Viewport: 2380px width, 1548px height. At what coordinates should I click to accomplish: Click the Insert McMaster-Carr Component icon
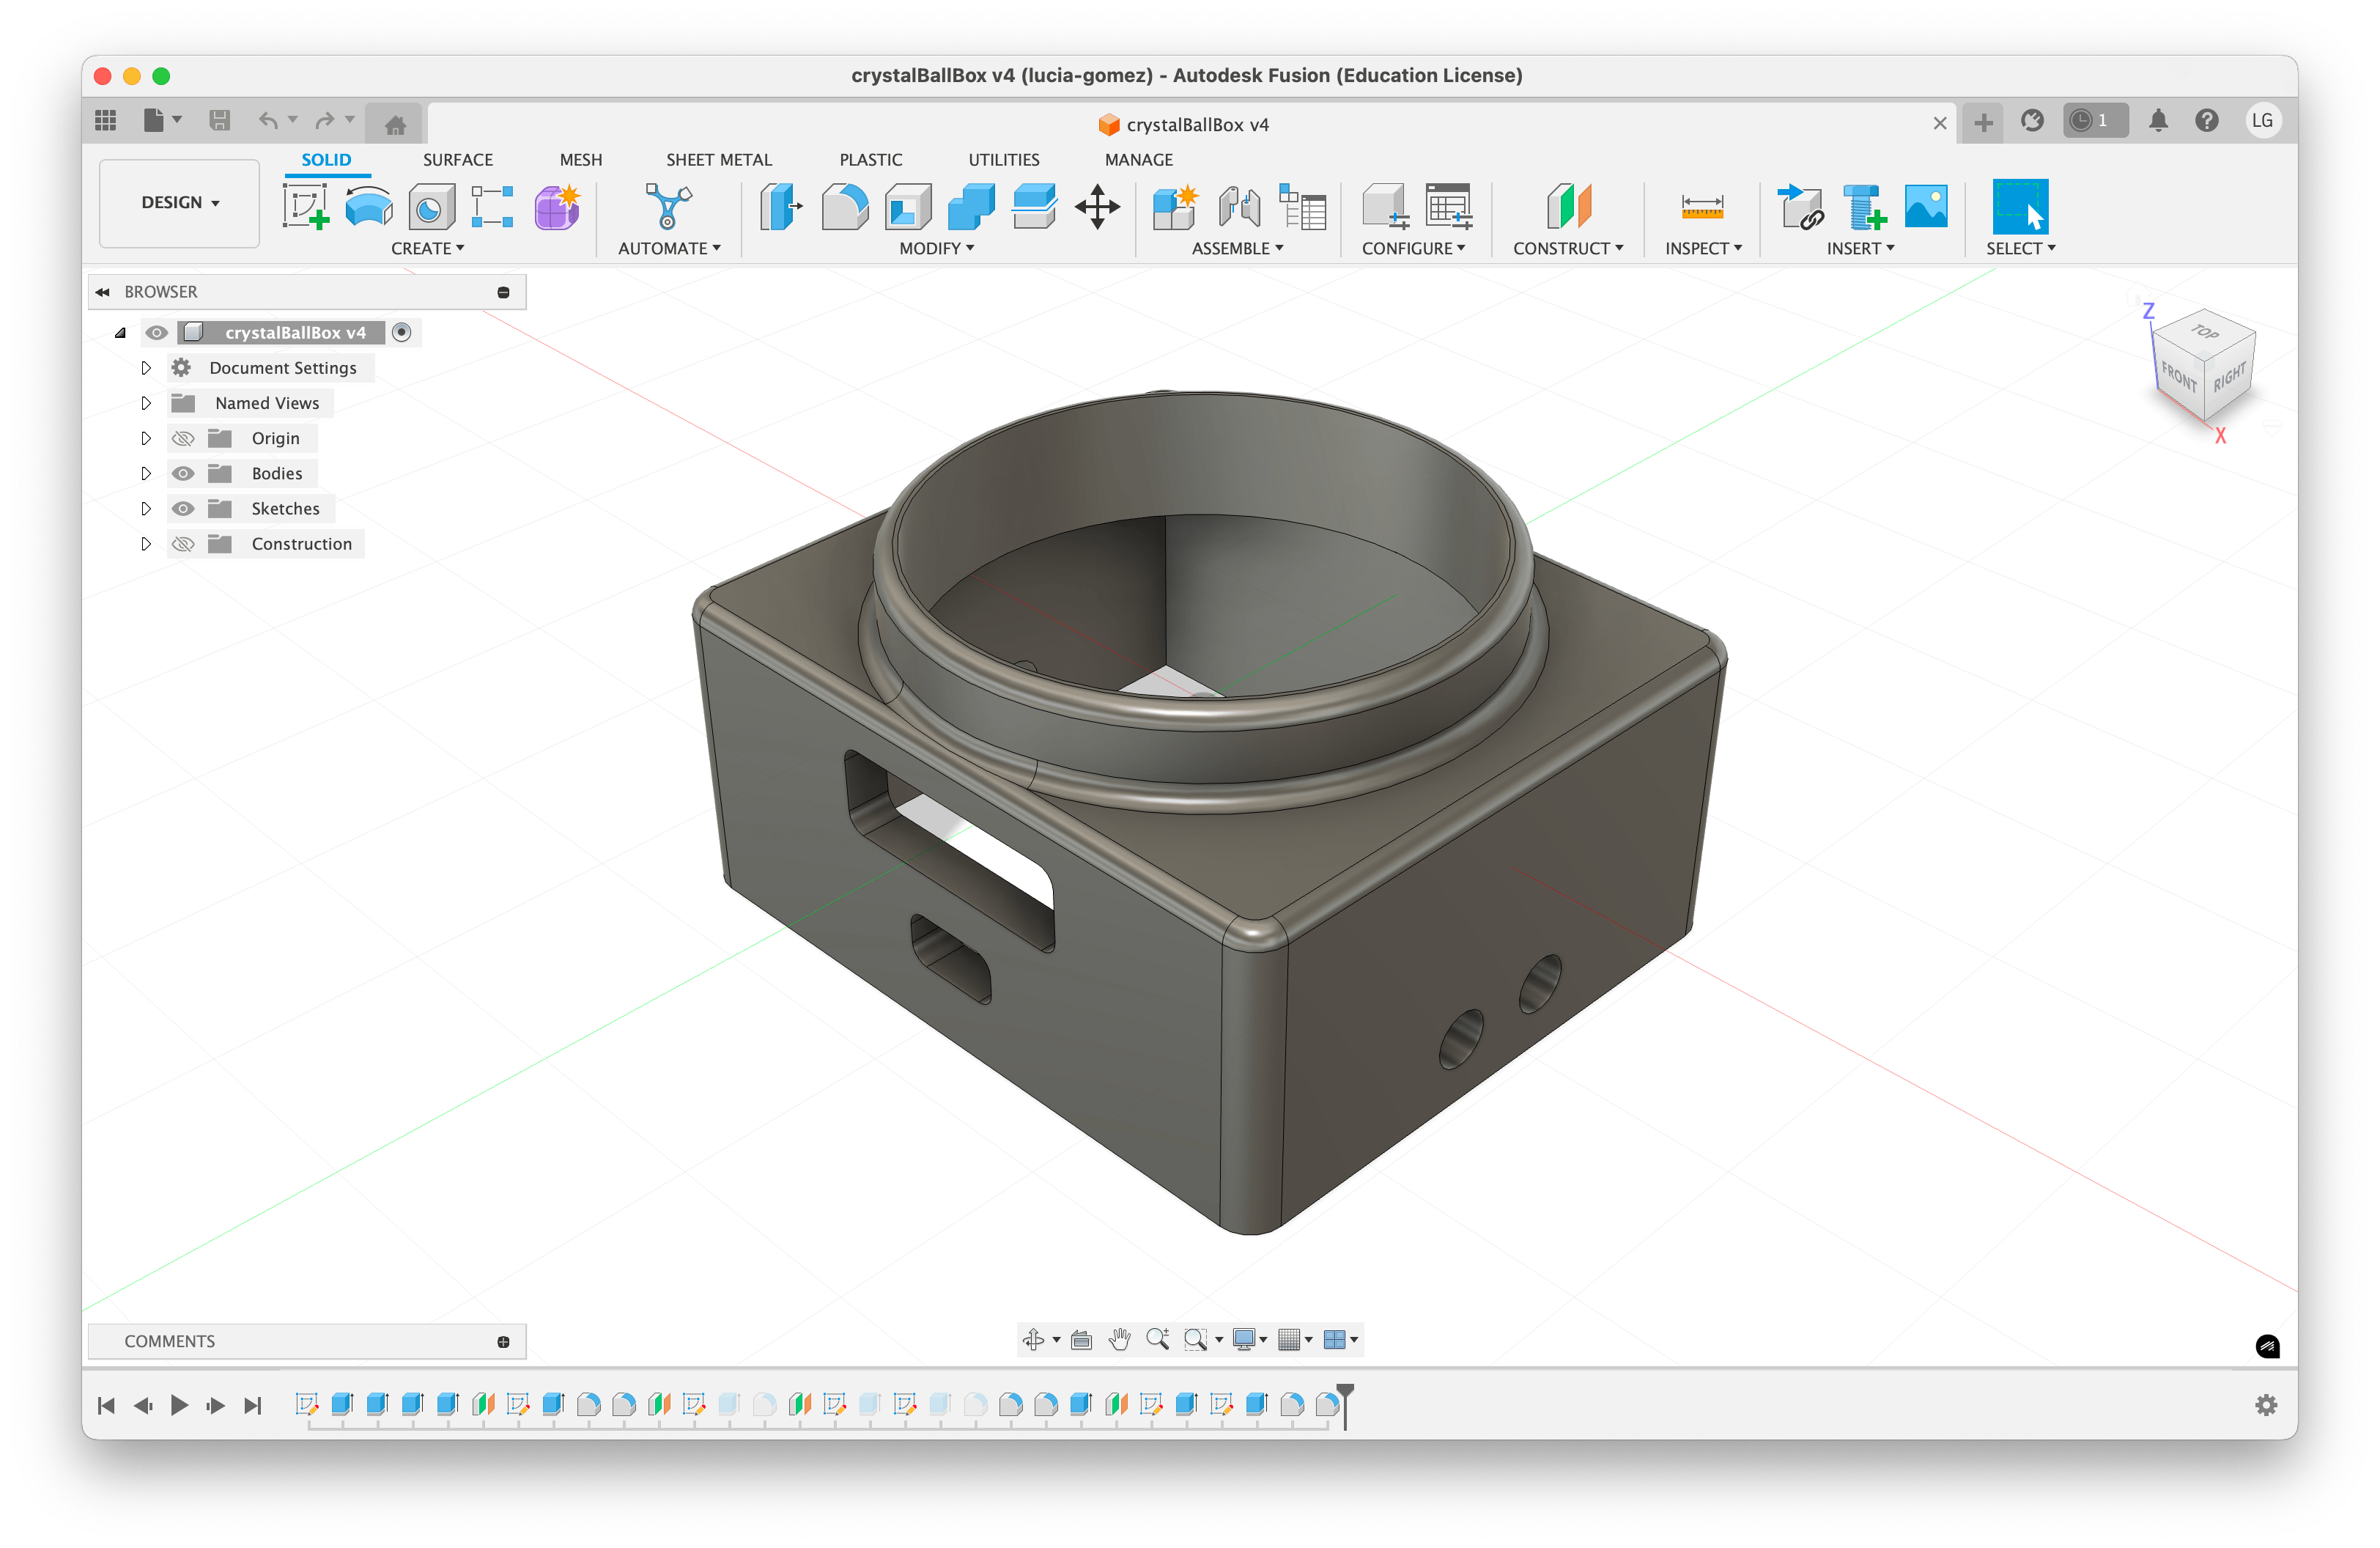point(1864,207)
